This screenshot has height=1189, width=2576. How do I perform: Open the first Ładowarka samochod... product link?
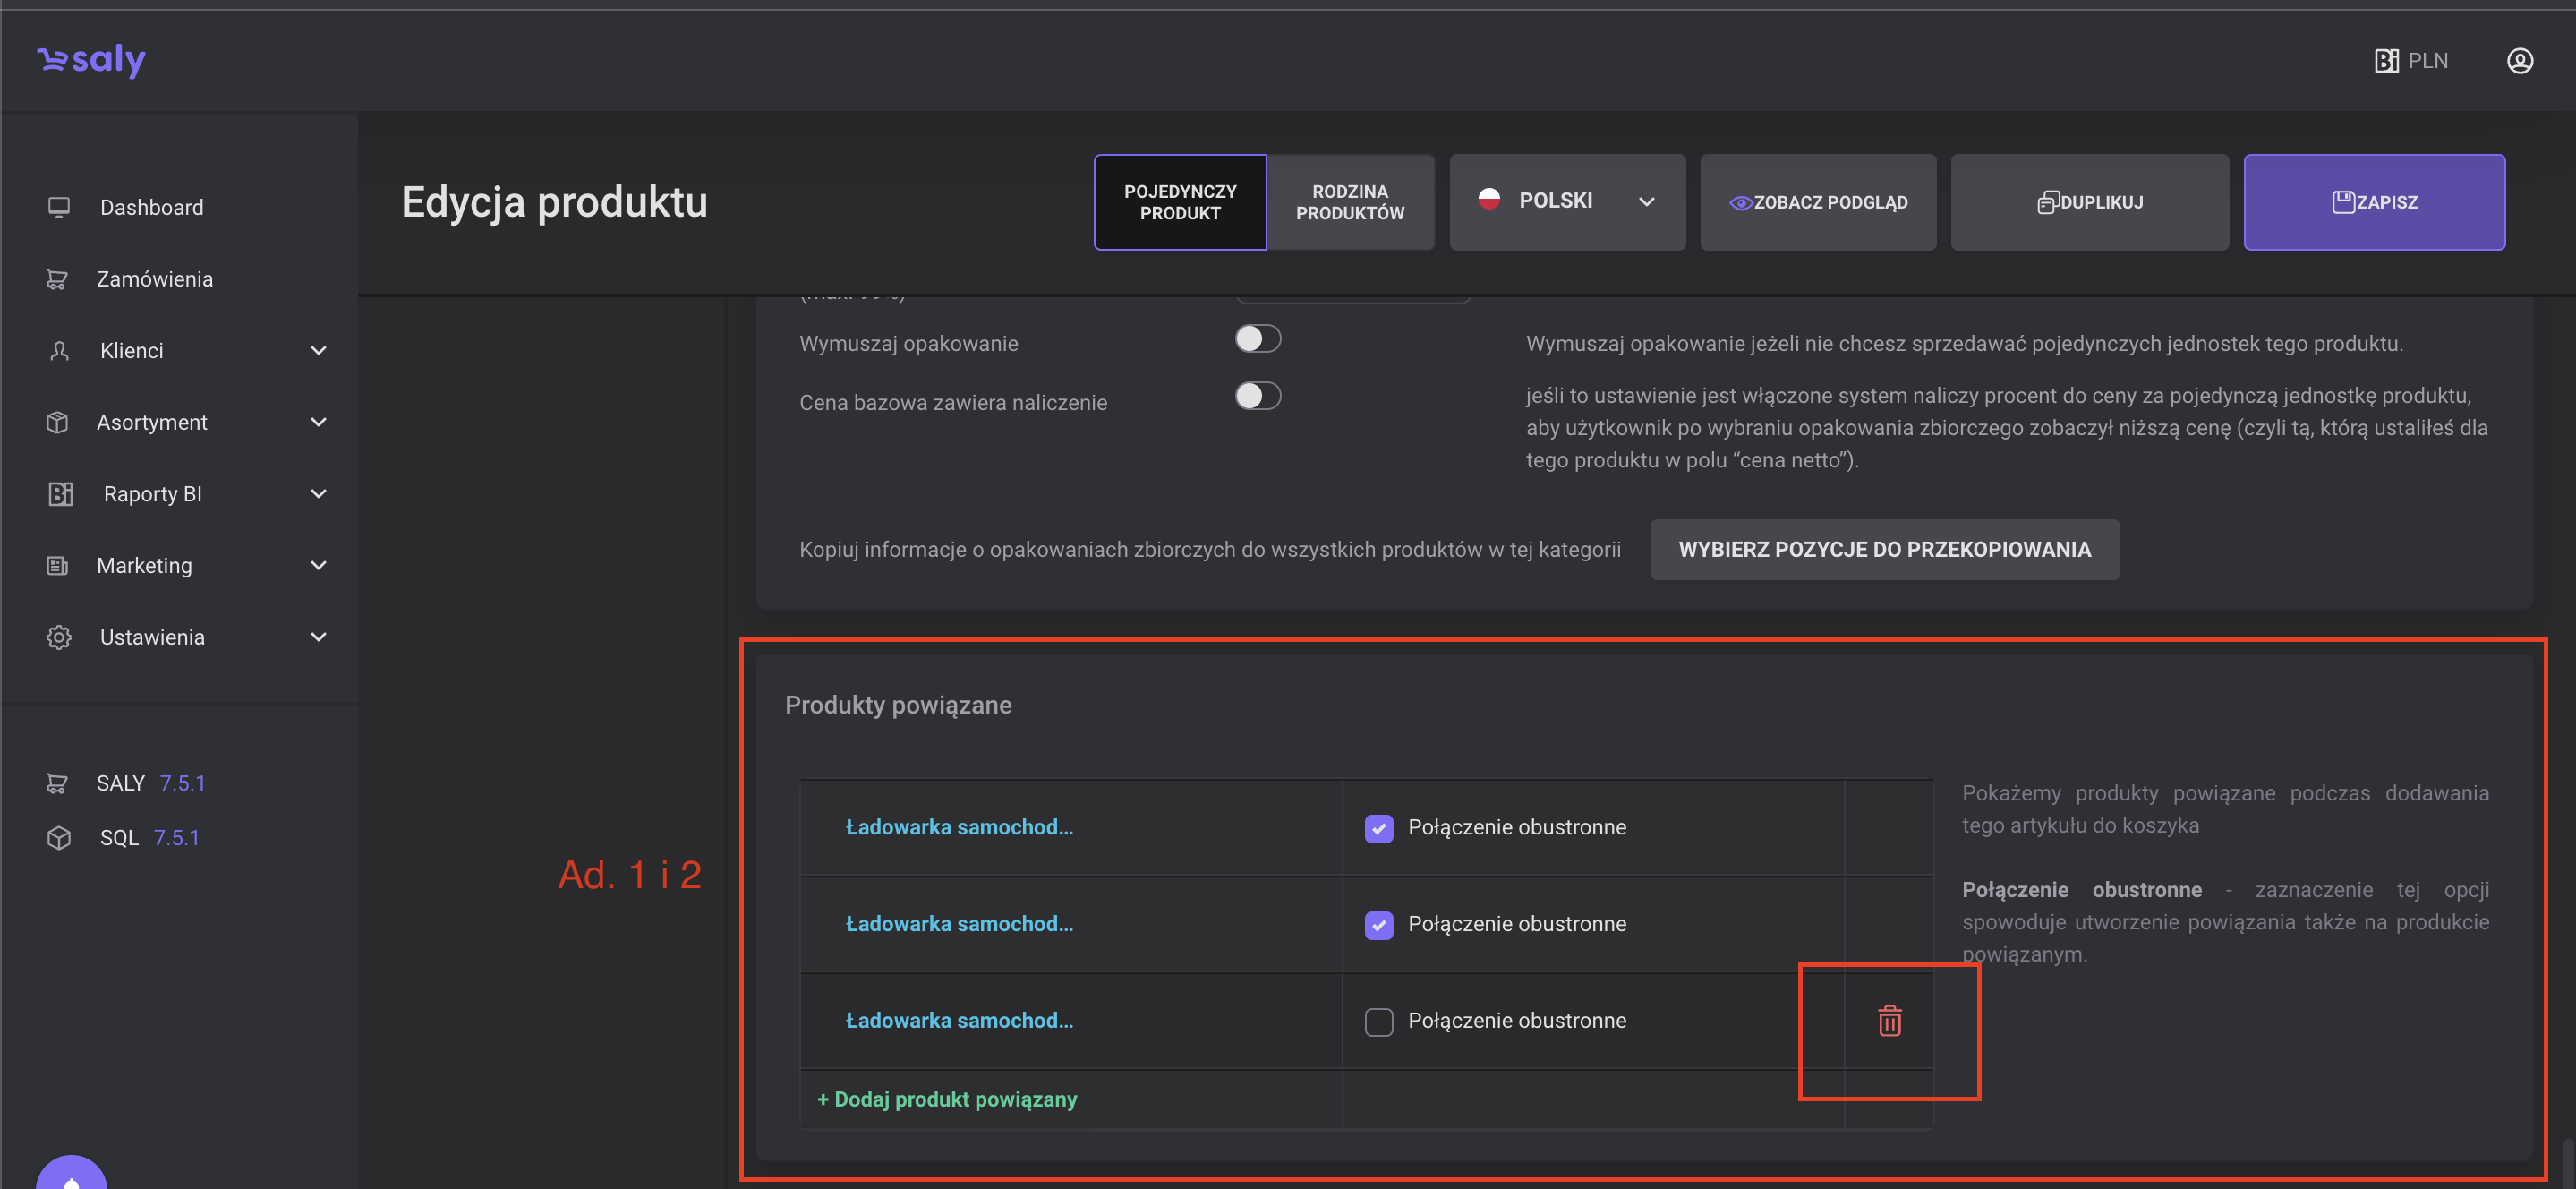pos(959,827)
